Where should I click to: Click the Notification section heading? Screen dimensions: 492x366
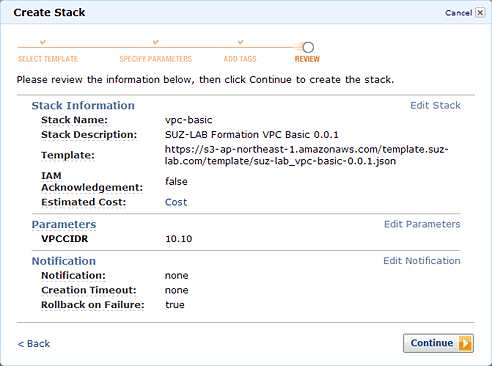point(64,261)
